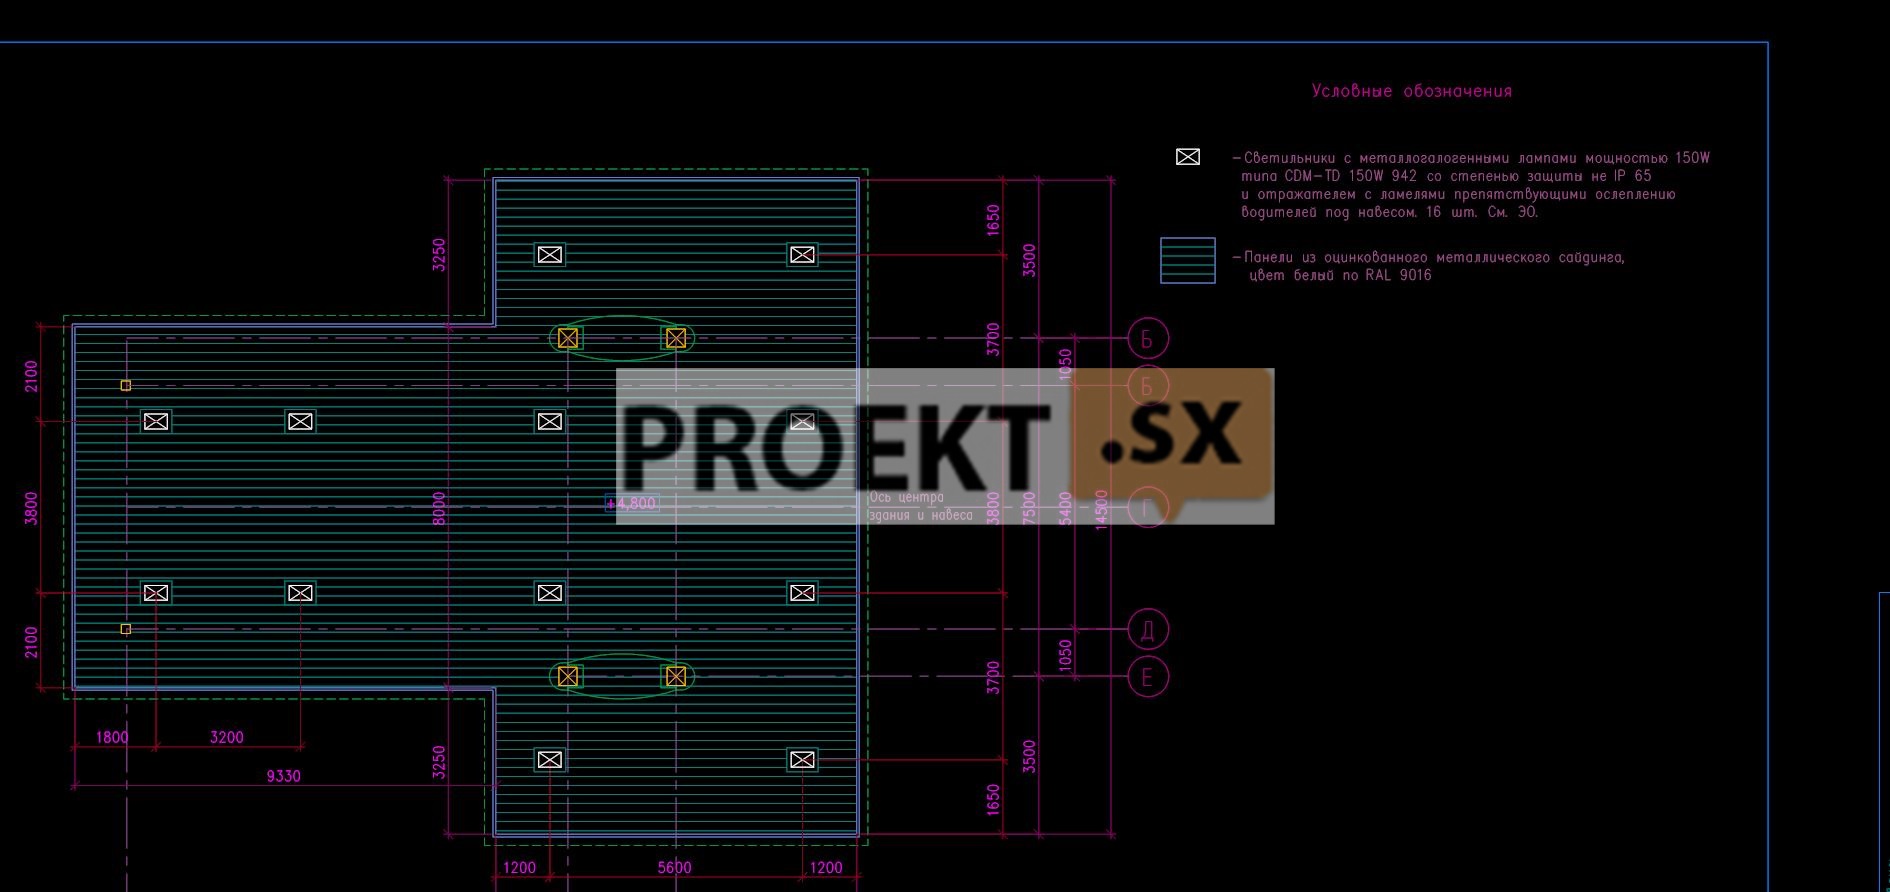Screen dimensions: 1890x892
Task: Select left orange luminaire on axis Е line
Action: [568, 676]
